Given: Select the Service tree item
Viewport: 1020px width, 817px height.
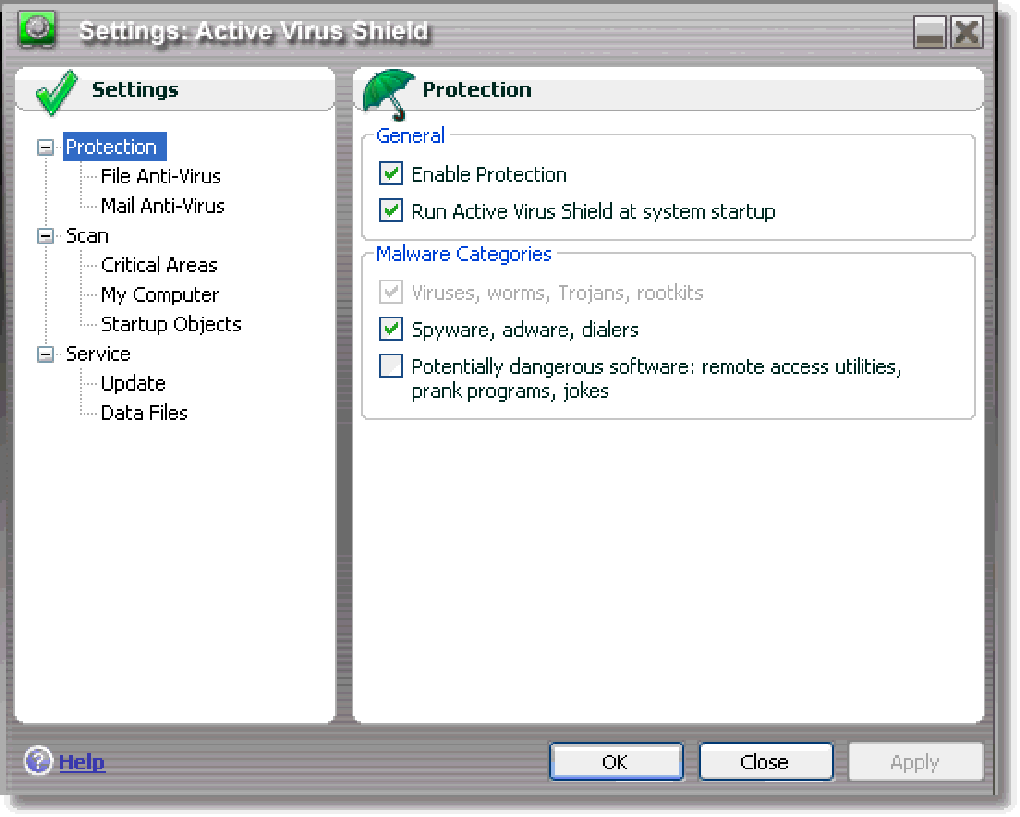Looking at the screenshot, I should [98, 355].
